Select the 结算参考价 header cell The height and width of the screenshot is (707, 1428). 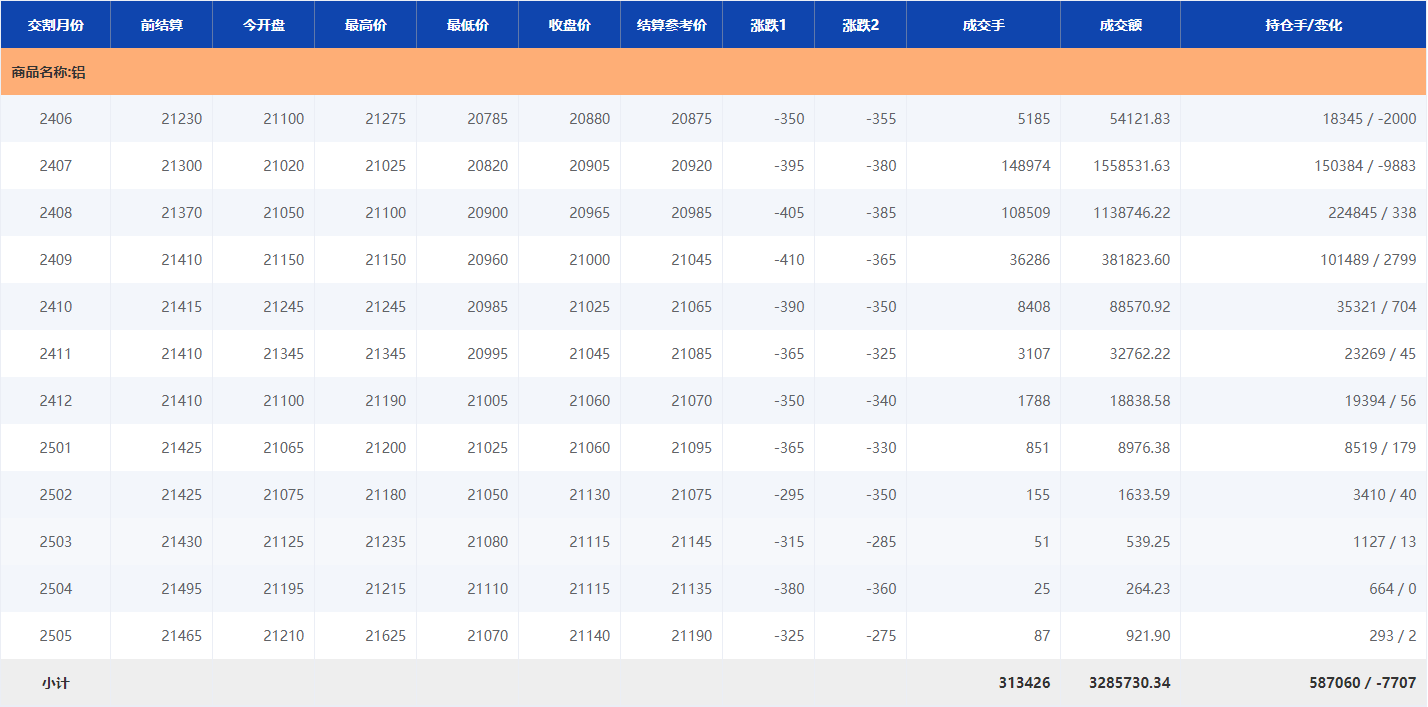tap(671, 25)
